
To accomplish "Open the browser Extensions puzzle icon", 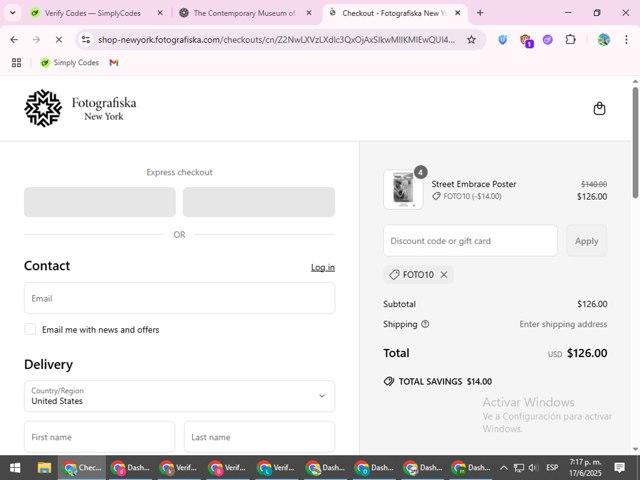I will coord(570,40).
